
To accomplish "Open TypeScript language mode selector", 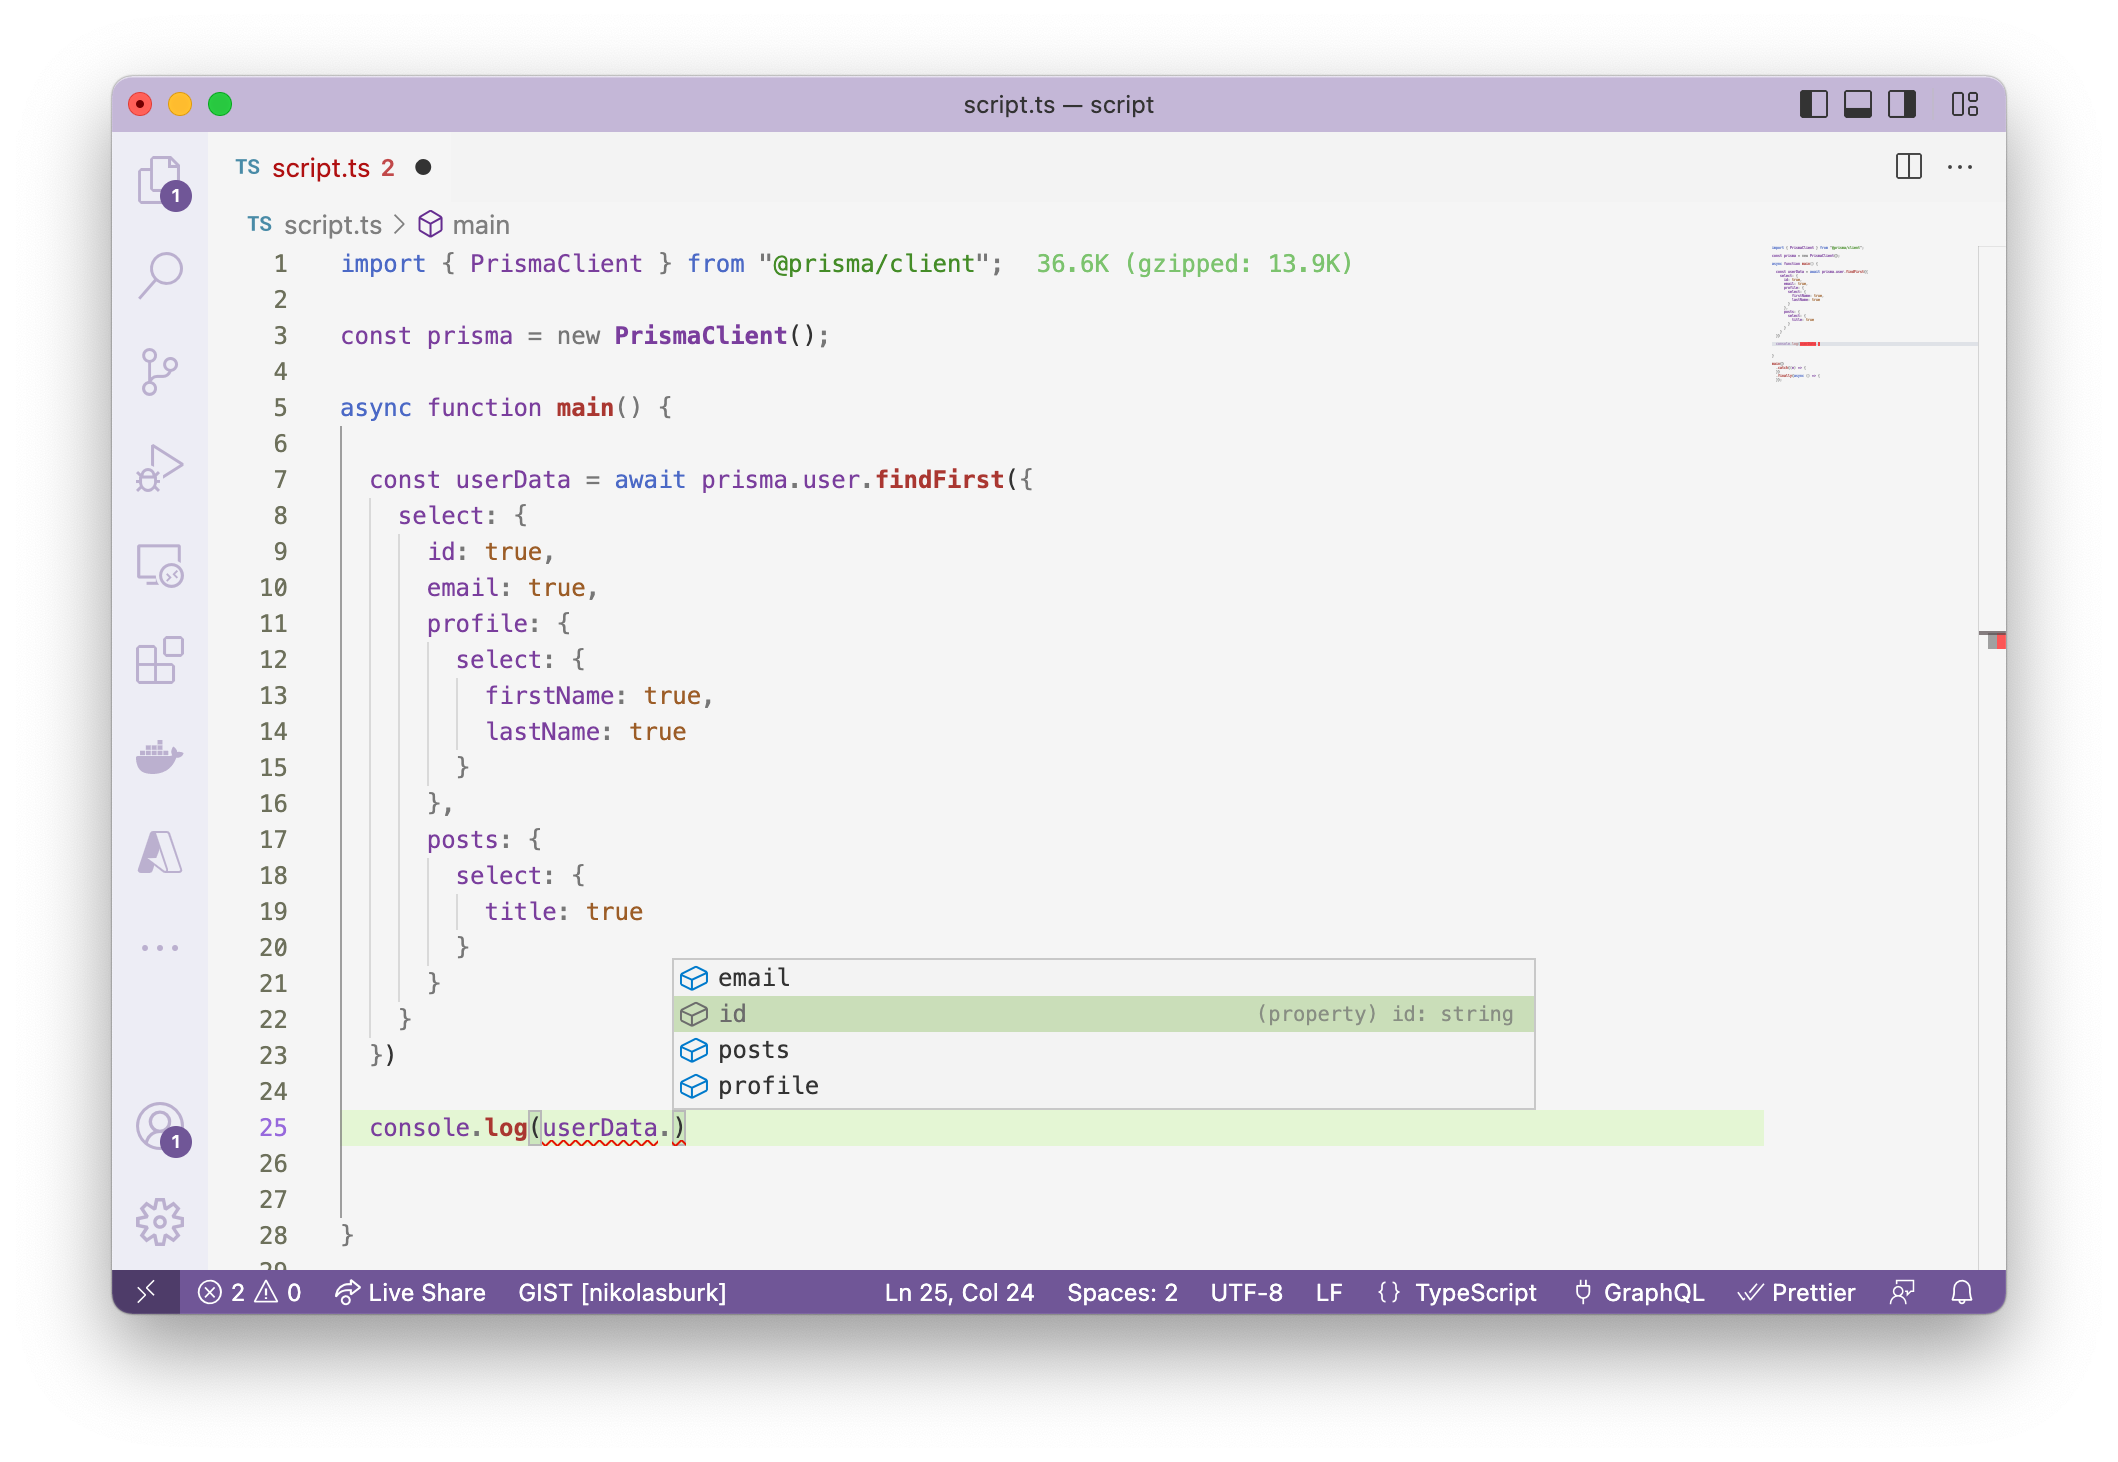I will [x=1474, y=1292].
